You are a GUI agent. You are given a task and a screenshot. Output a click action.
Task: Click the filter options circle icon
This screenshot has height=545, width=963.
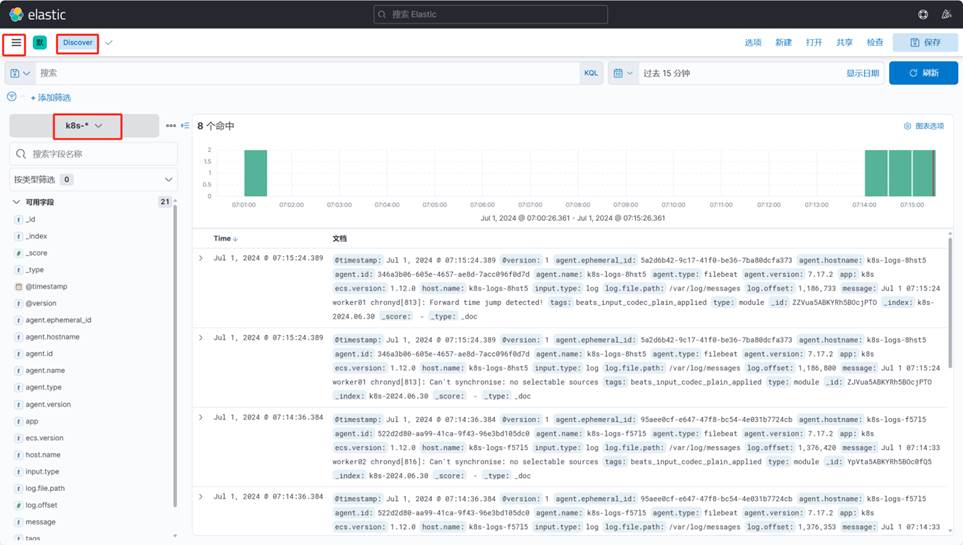point(12,96)
